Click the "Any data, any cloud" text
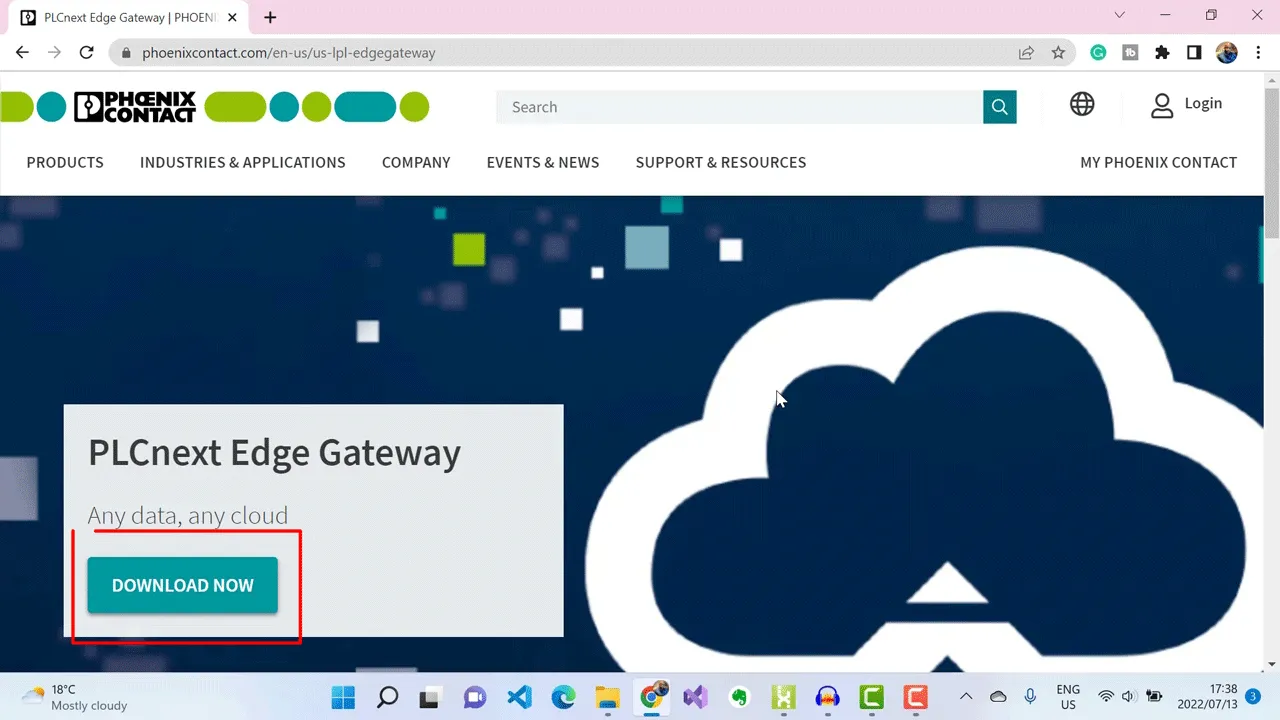The width and height of the screenshot is (1280, 720). 188,515
